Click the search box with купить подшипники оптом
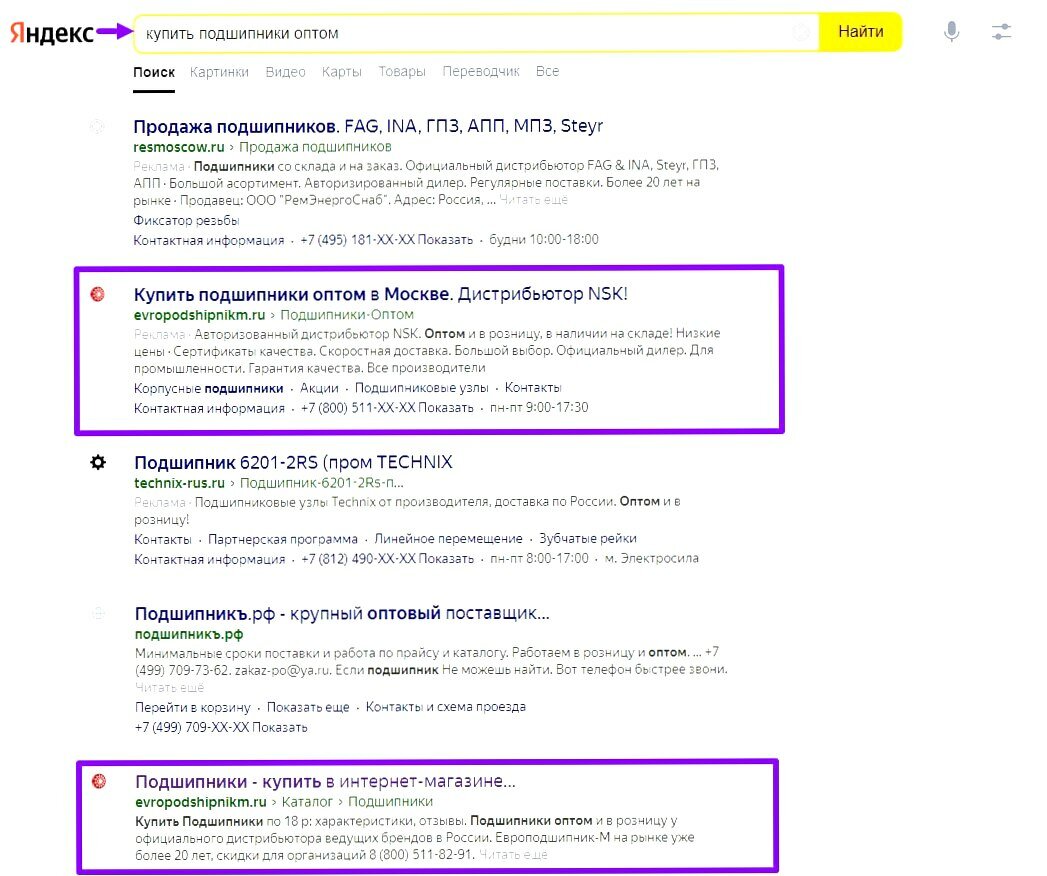 (x=476, y=33)
